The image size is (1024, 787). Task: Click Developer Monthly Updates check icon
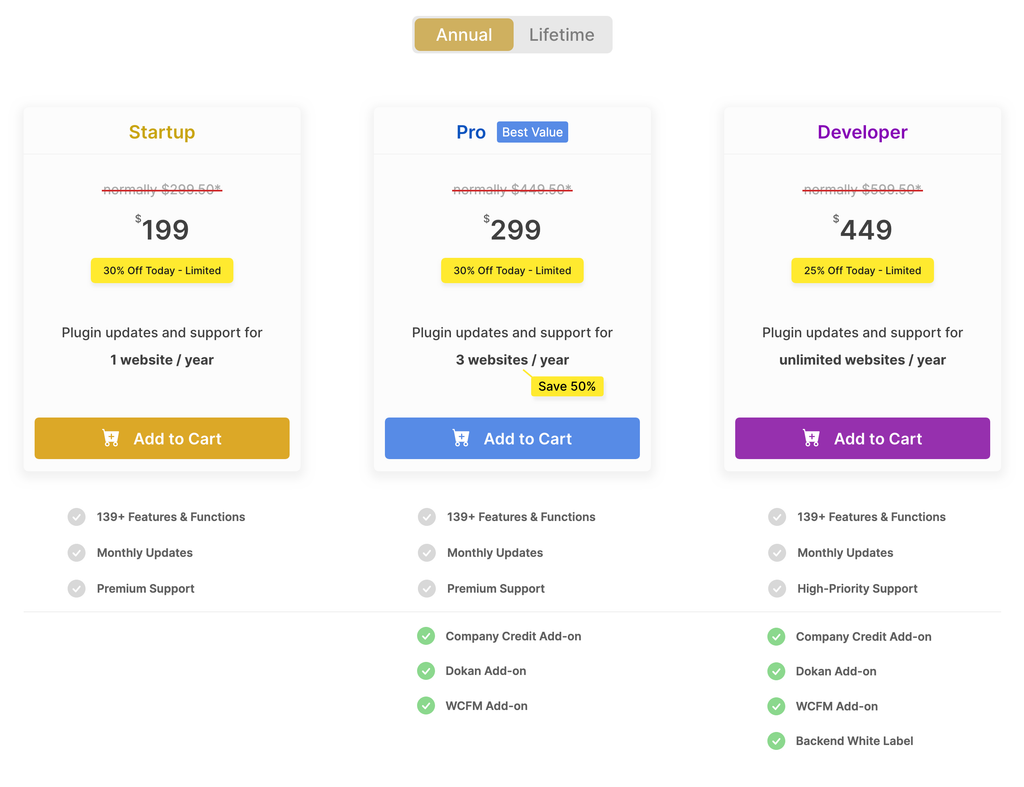click(x=776, y=553)
